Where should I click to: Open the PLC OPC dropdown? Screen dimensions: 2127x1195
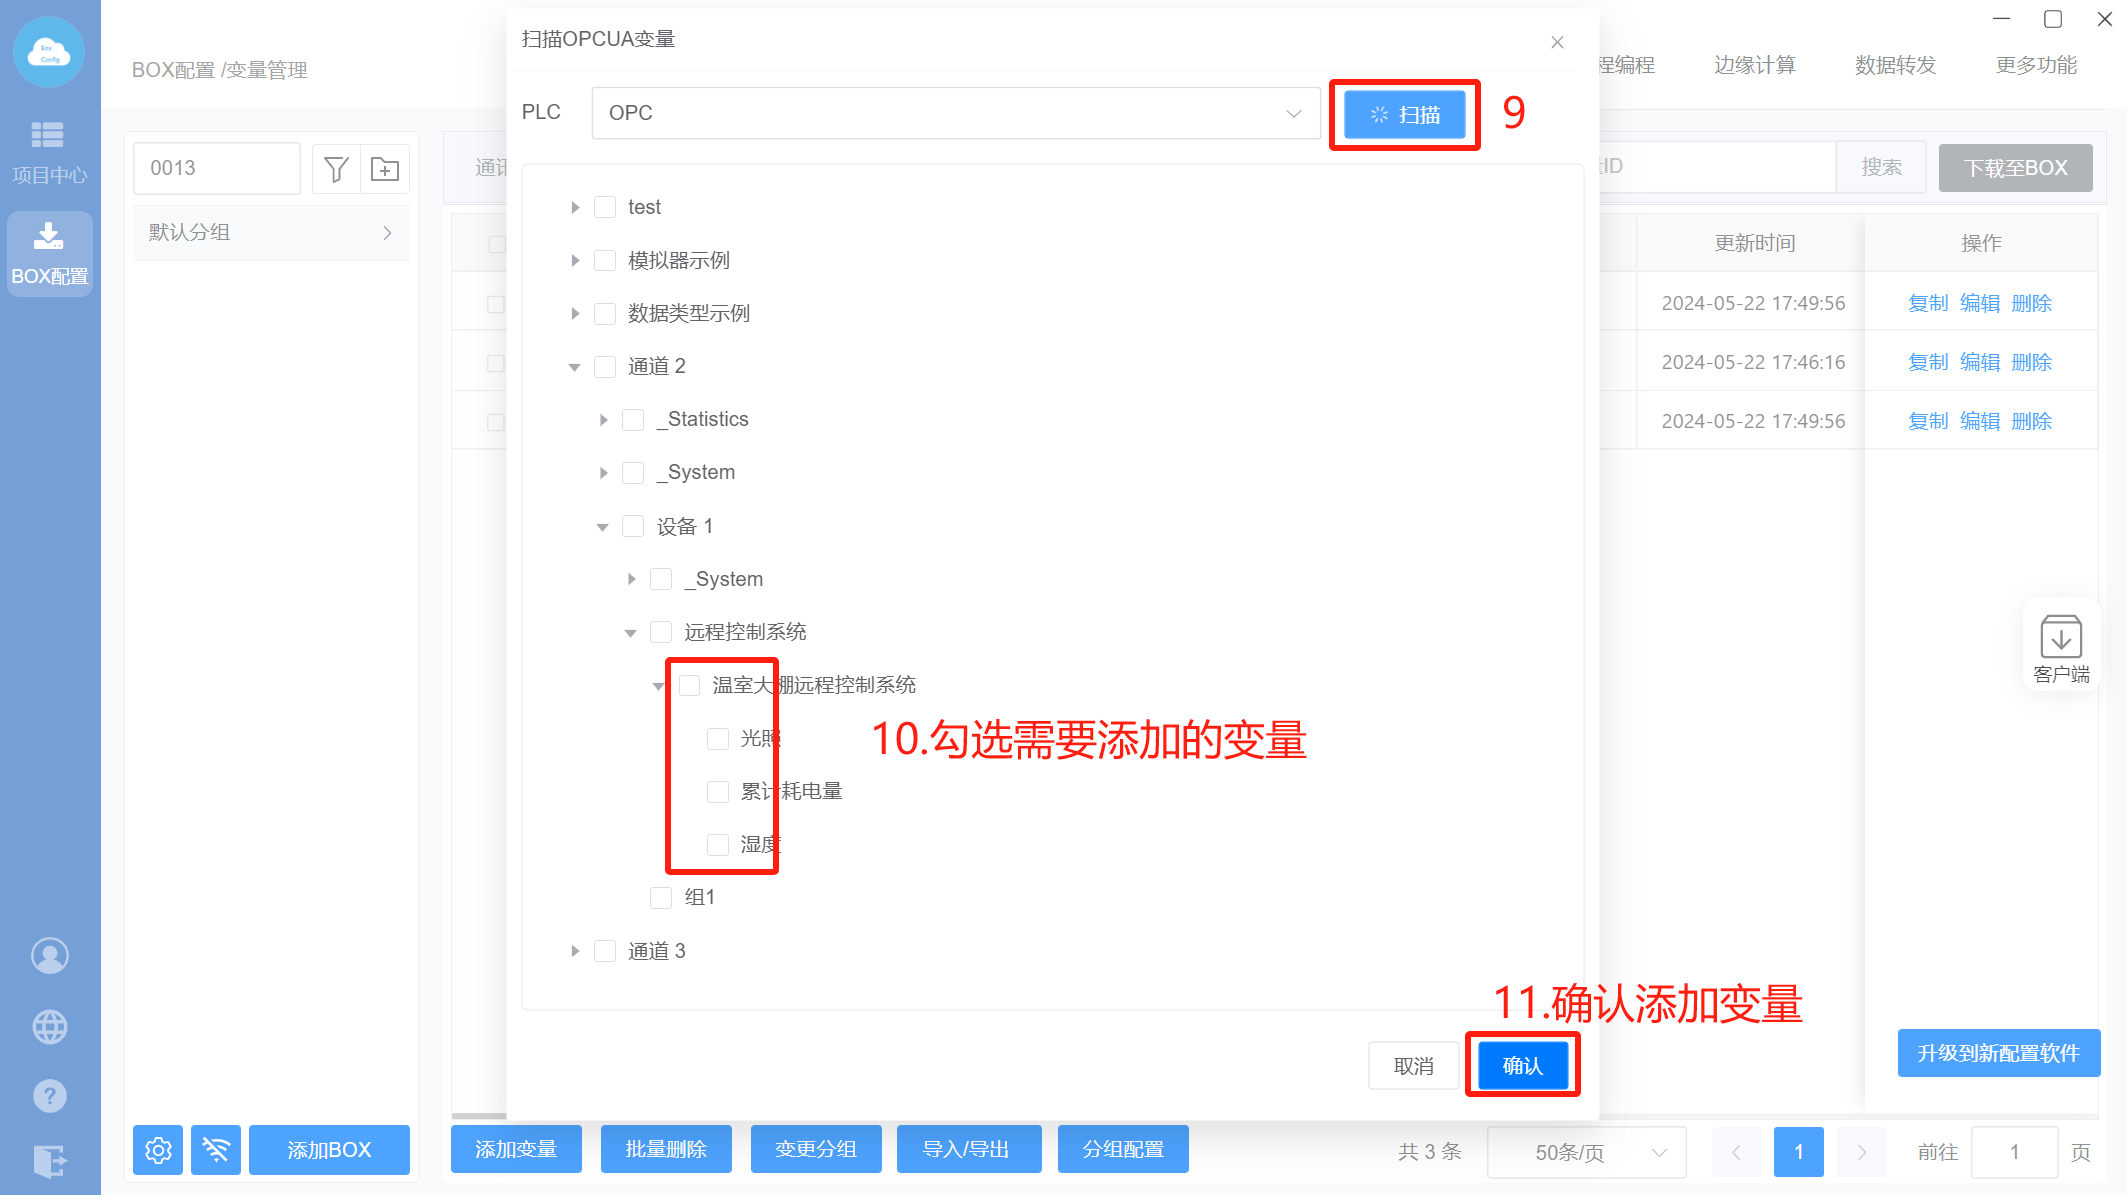click(x=955, y=113)
